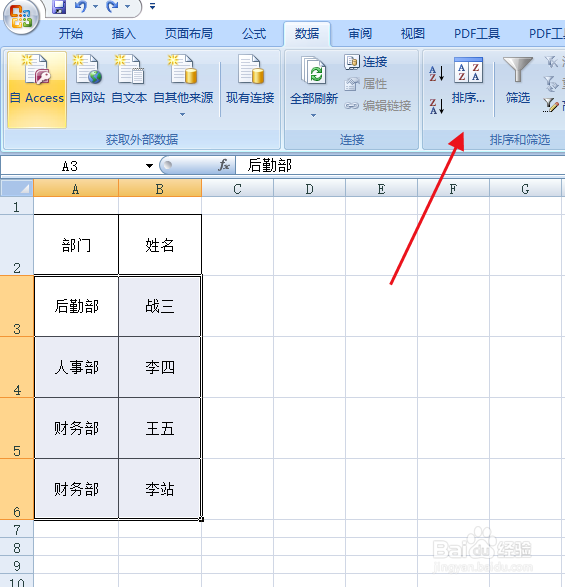The height and width of the screenshot is (587, 565).
Task: Import data 自网站
Action: pos(87,80)
